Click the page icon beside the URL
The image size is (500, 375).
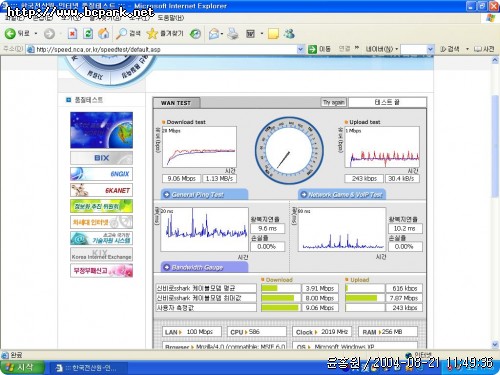pyautogui.click(x=31, y=49)
